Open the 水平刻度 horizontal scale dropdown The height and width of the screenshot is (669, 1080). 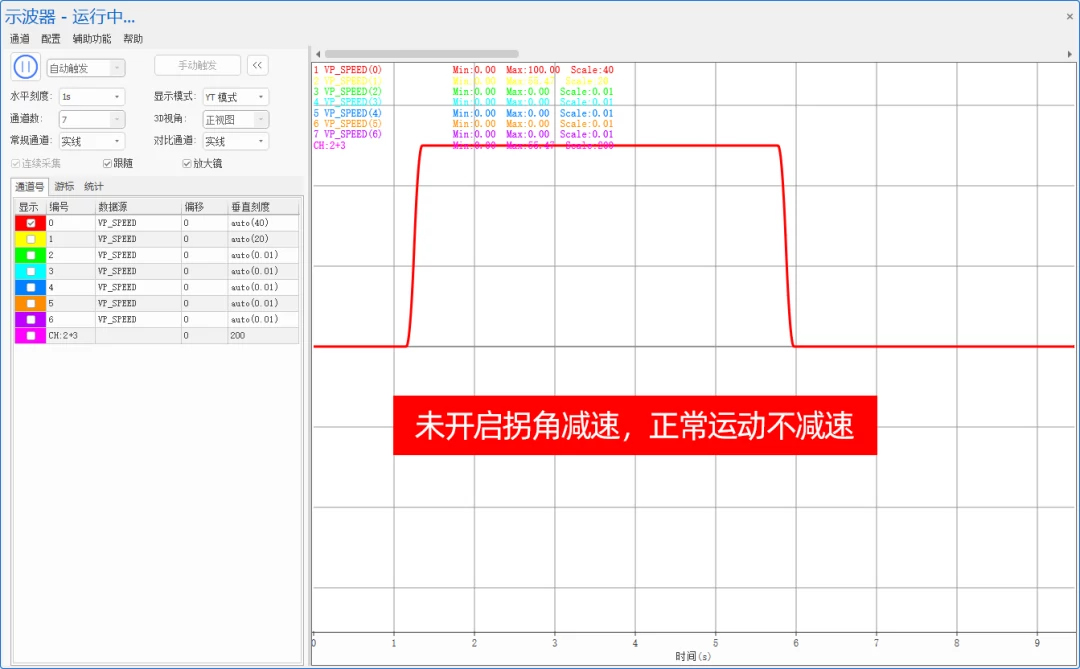92,97
